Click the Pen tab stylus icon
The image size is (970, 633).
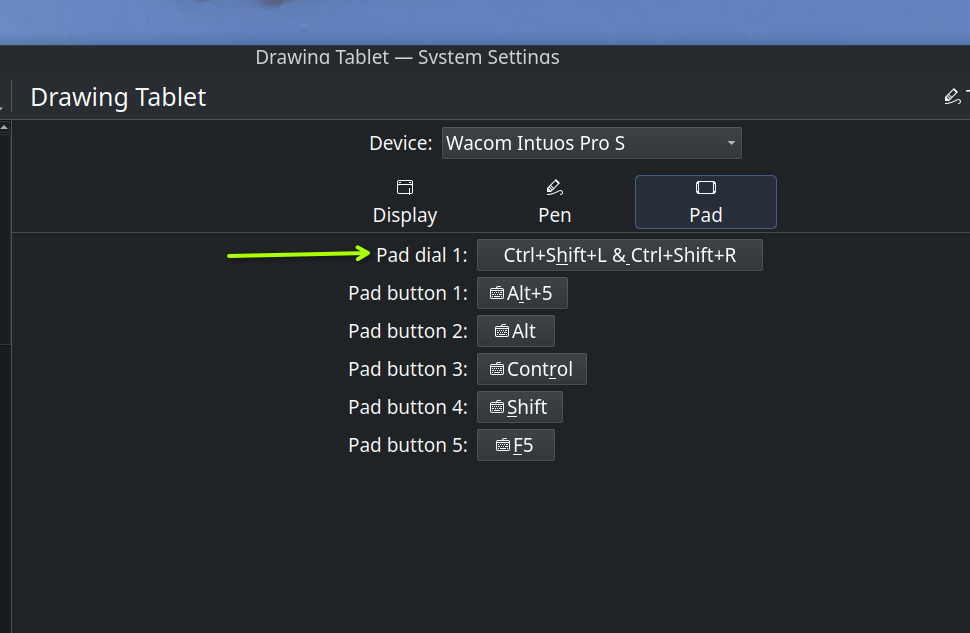click(555, 187)
